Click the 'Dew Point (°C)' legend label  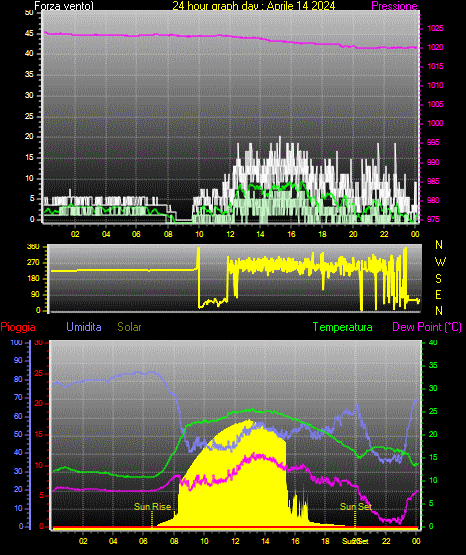click(x=427, y=327)
